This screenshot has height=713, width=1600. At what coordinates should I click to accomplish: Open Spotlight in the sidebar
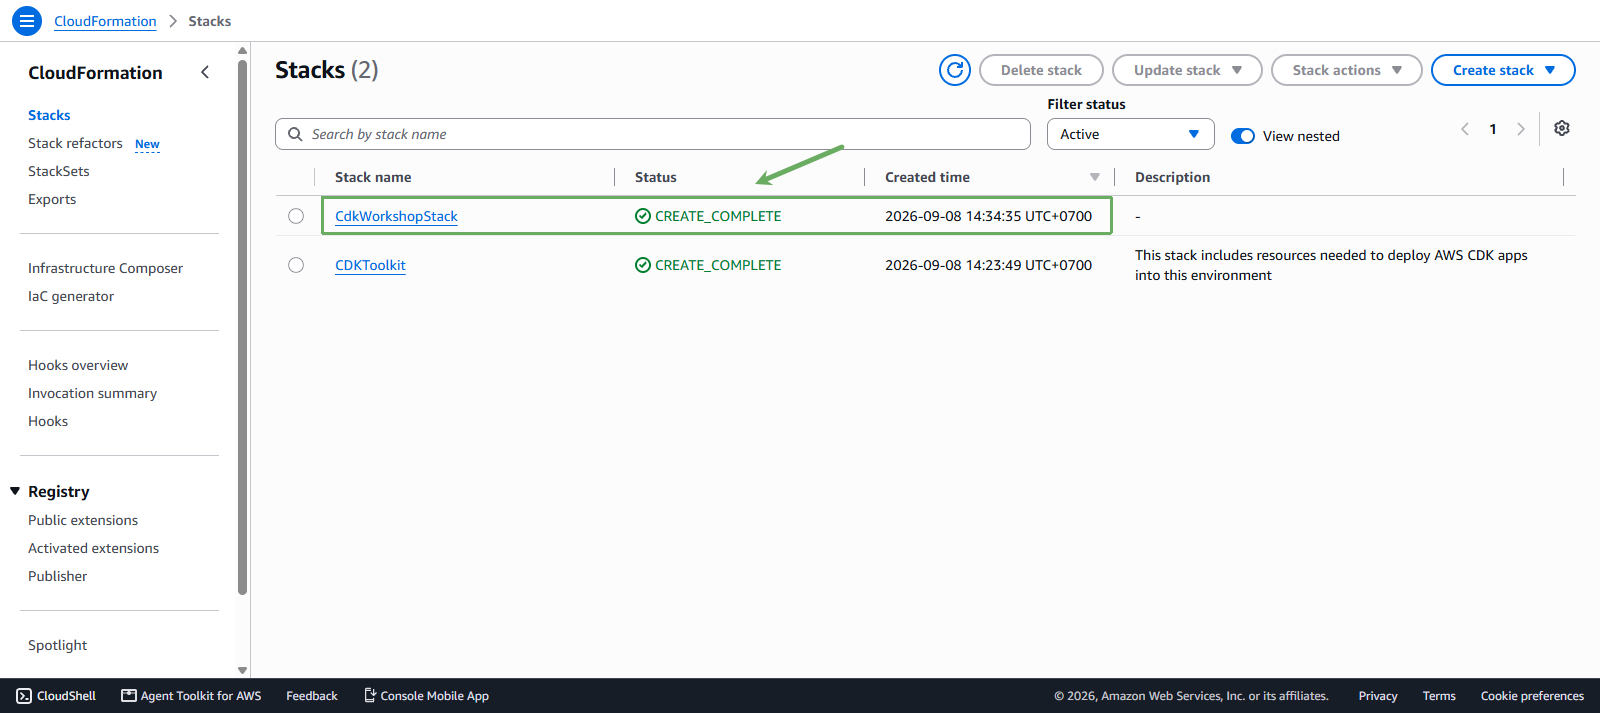pyautogui.click(x=57, y=645)
